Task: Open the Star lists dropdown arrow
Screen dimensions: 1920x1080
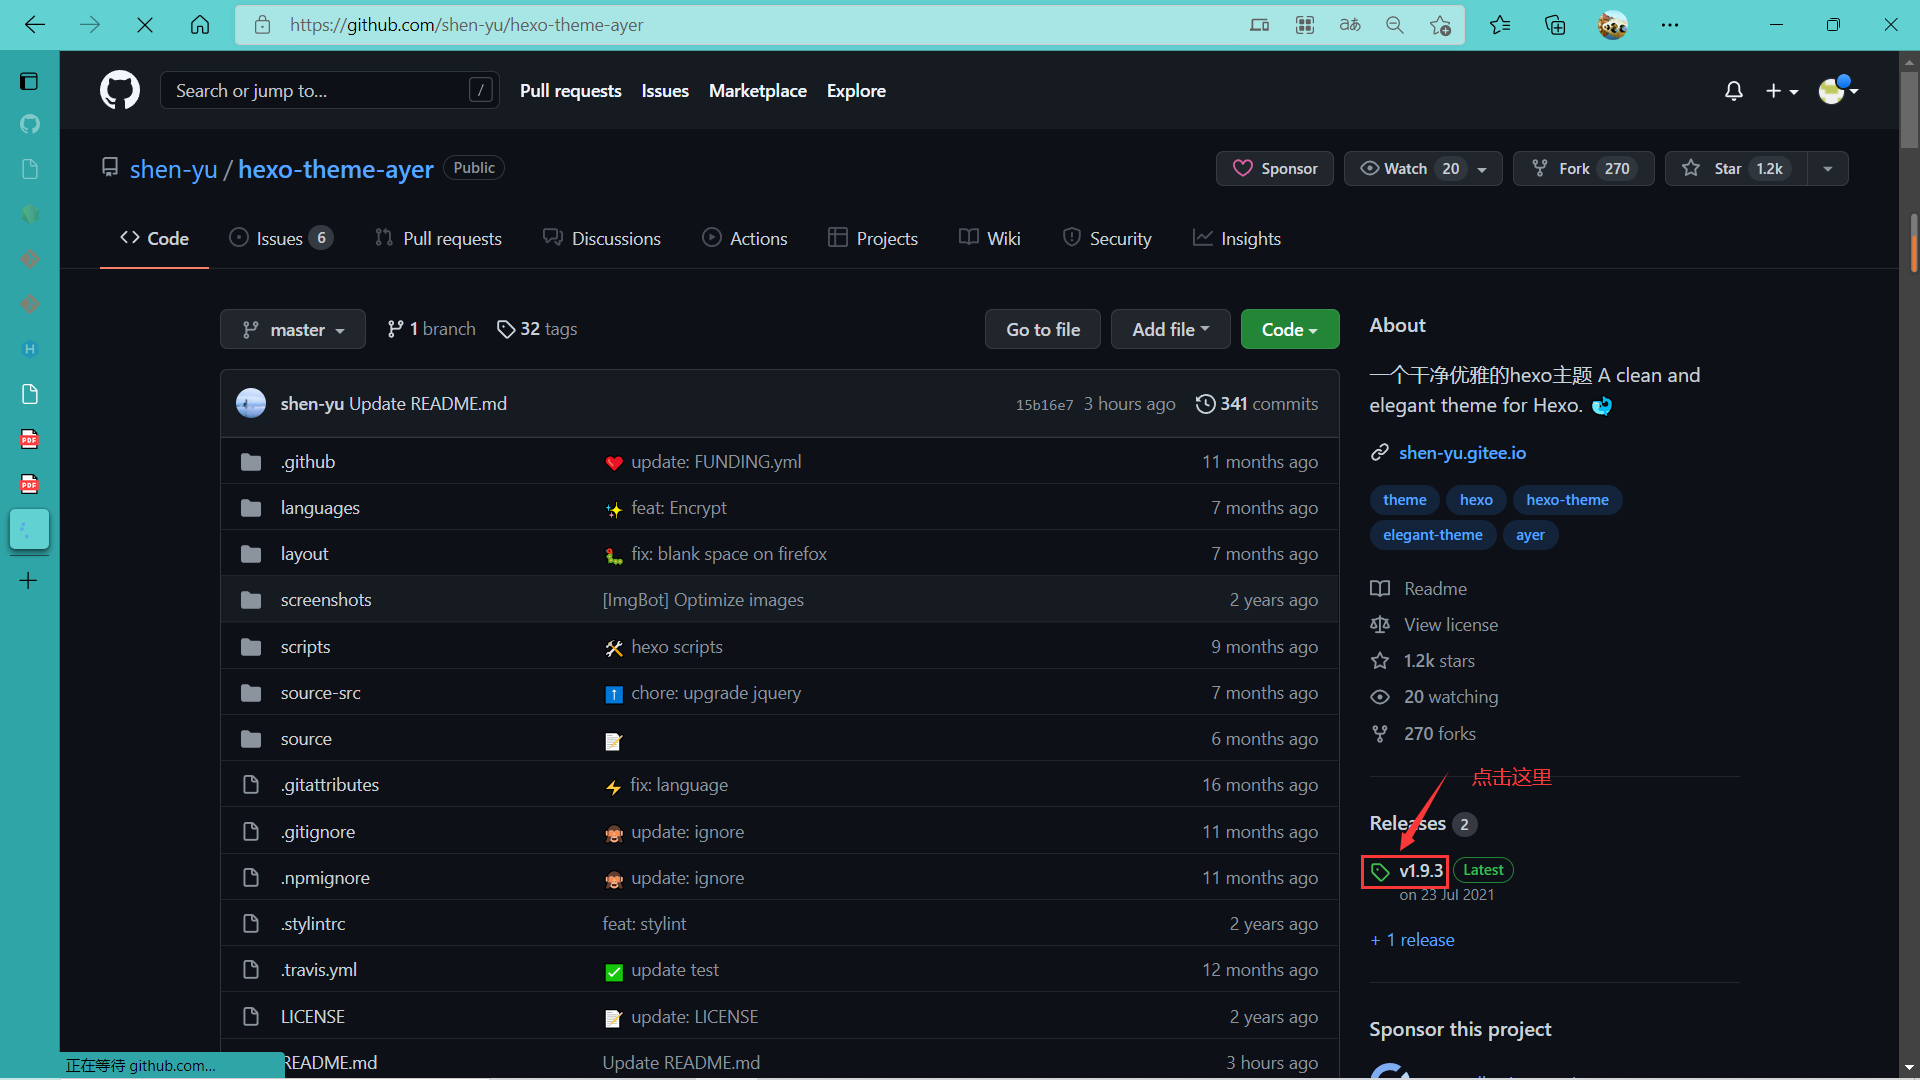Action: point(1828,169)
